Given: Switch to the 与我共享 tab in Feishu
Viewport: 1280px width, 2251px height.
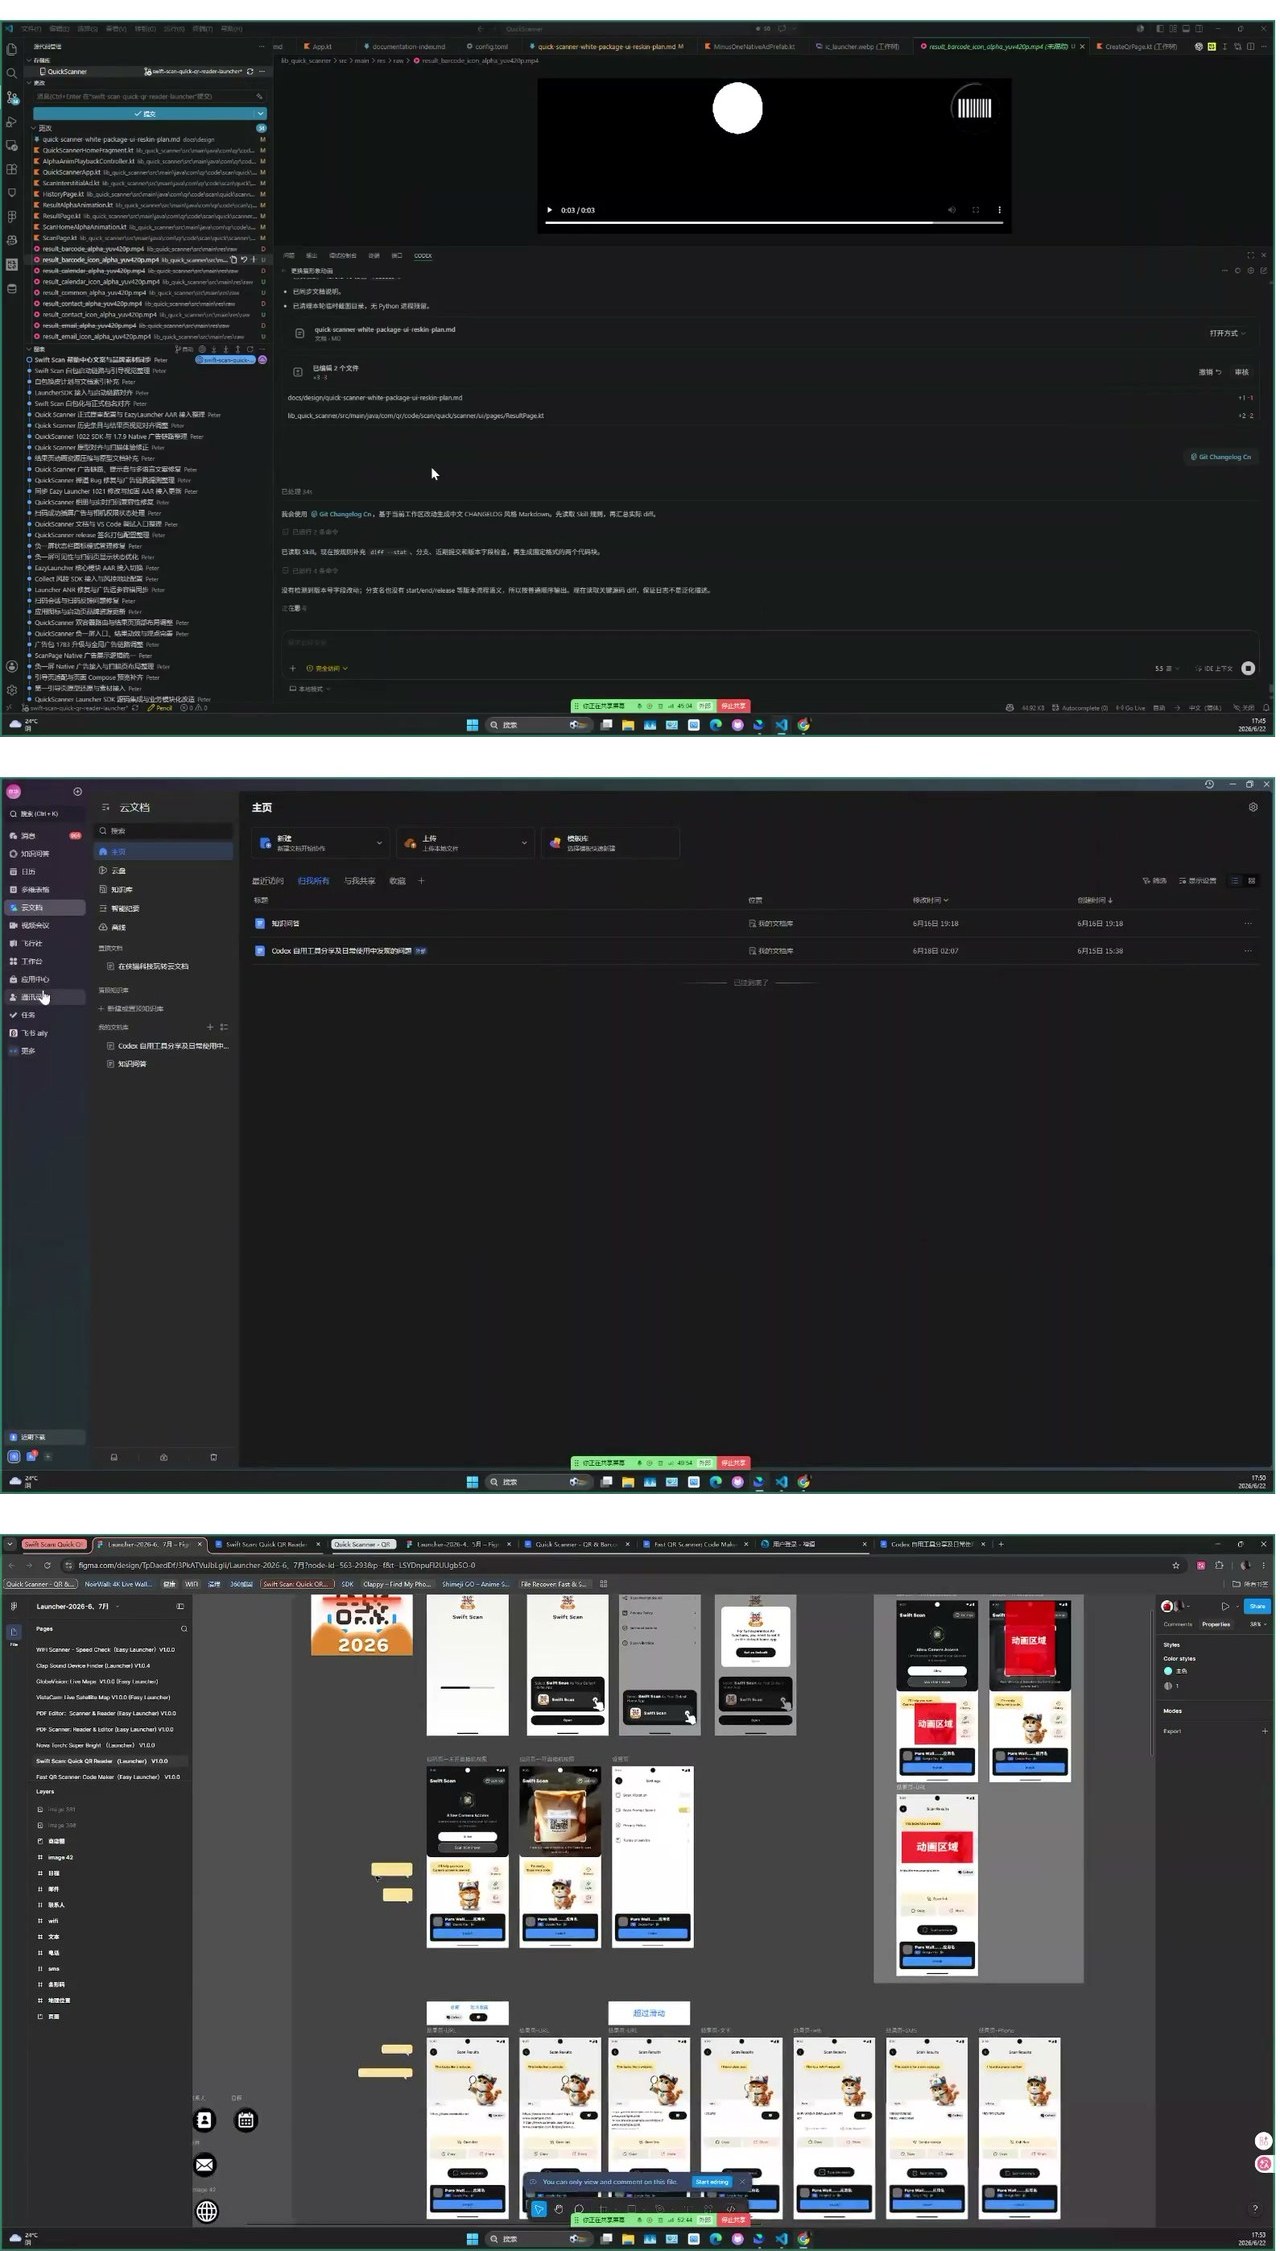Looking at the screenshot, I should click(360, 881).
